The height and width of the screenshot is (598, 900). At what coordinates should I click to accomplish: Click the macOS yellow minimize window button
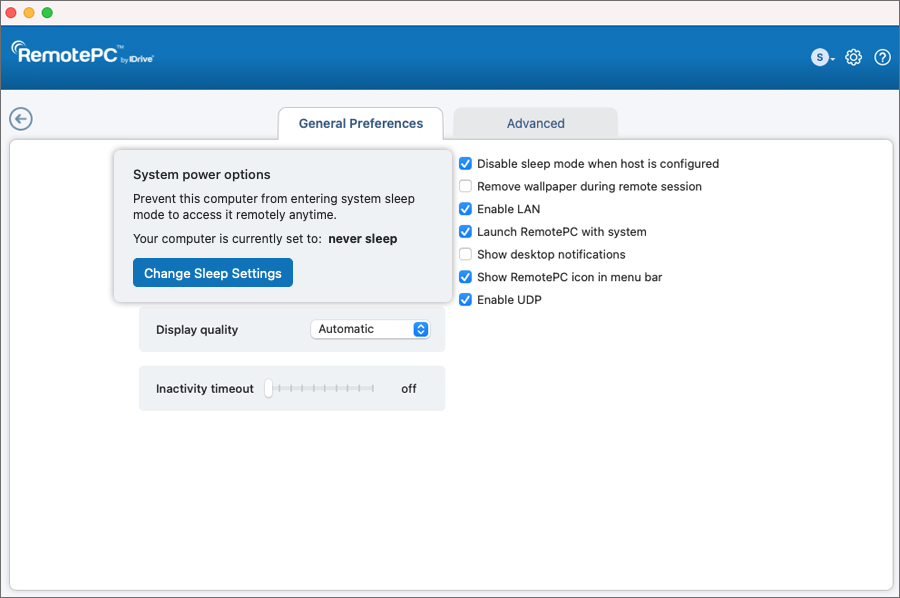point(29,12)
